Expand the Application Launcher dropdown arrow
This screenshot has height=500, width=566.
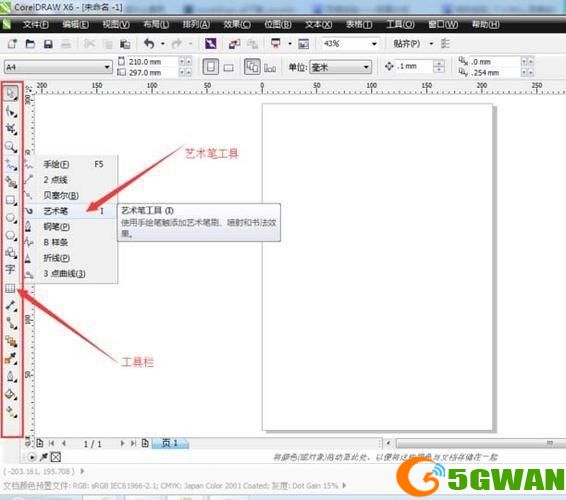pos(290,44)
